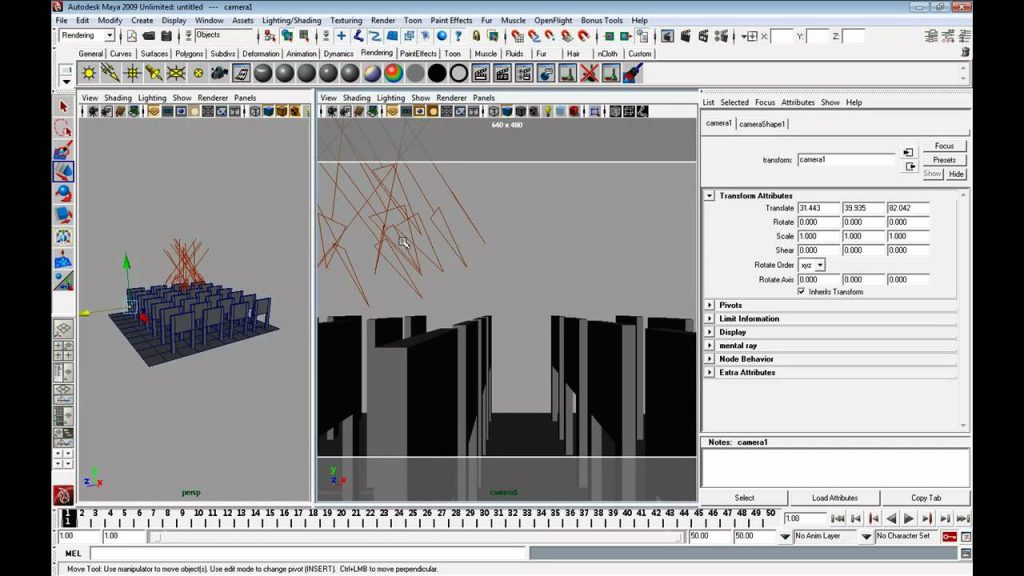Create a directional light from shelf
Image resolution: width=1024 pixels, height=576 pixels.
[x=110, y=73]
